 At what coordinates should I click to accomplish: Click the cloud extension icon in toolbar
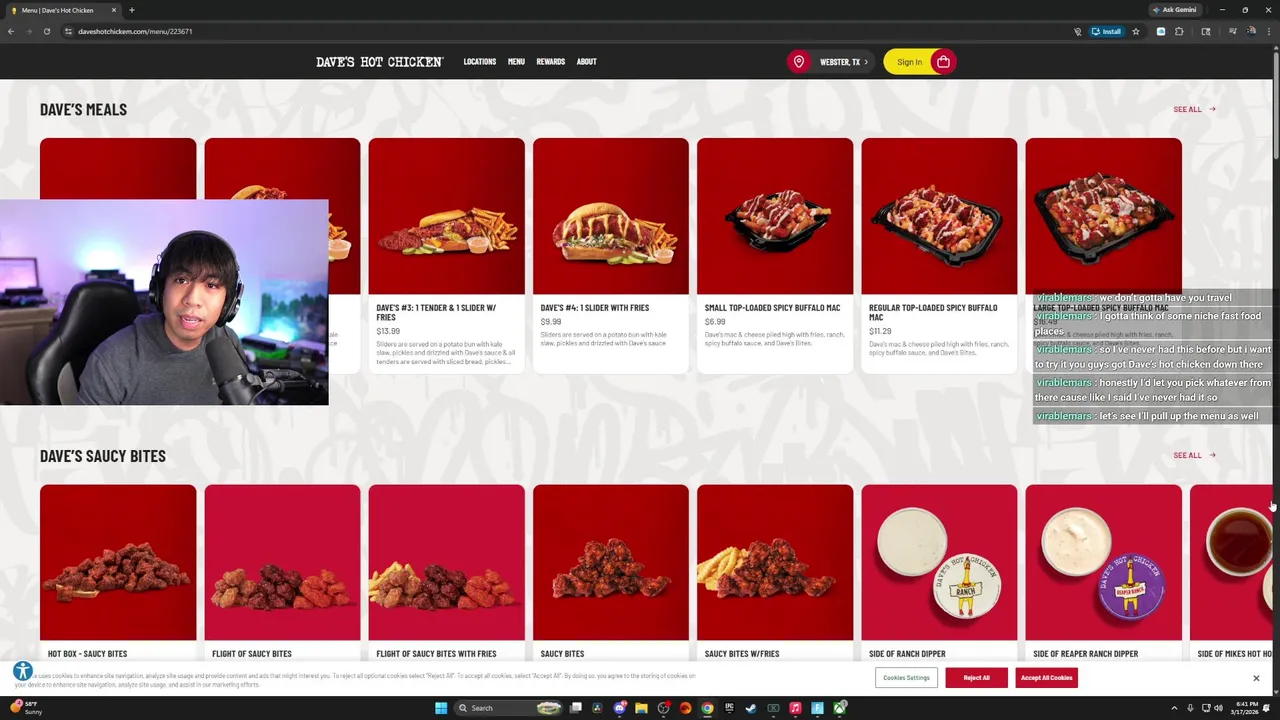1161,31
